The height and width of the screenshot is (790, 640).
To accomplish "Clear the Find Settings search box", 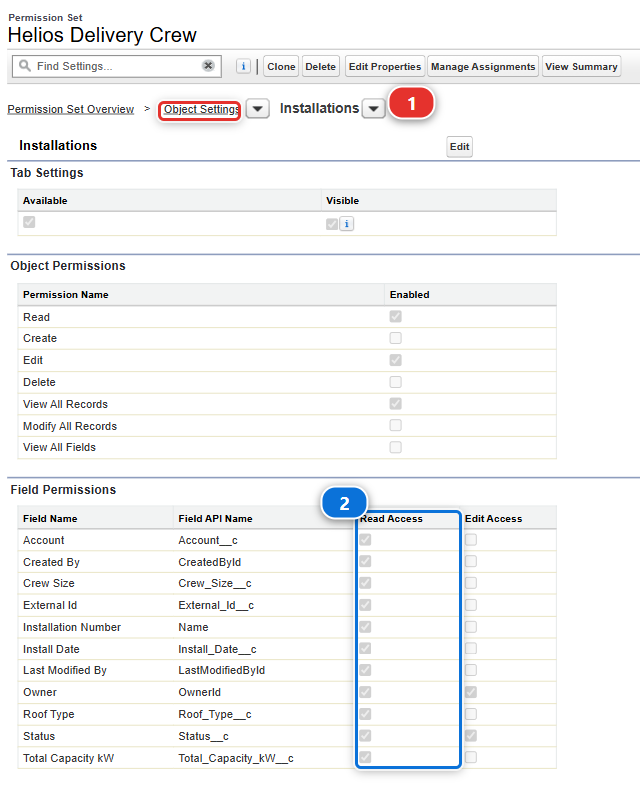I will click(x=208, y=65).
